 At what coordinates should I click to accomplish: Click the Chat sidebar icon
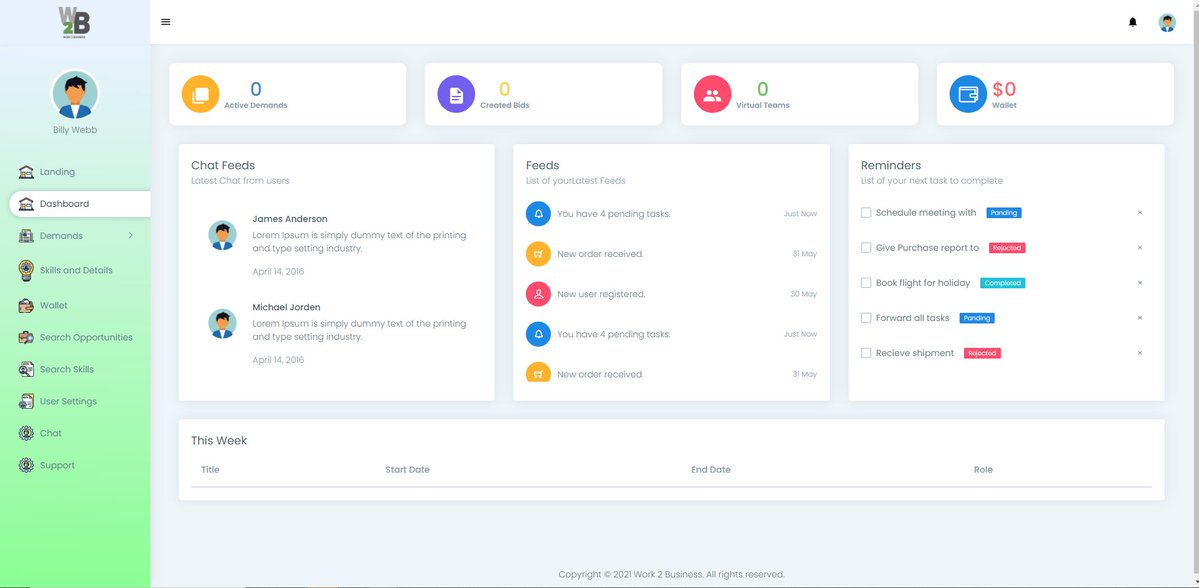26,433
